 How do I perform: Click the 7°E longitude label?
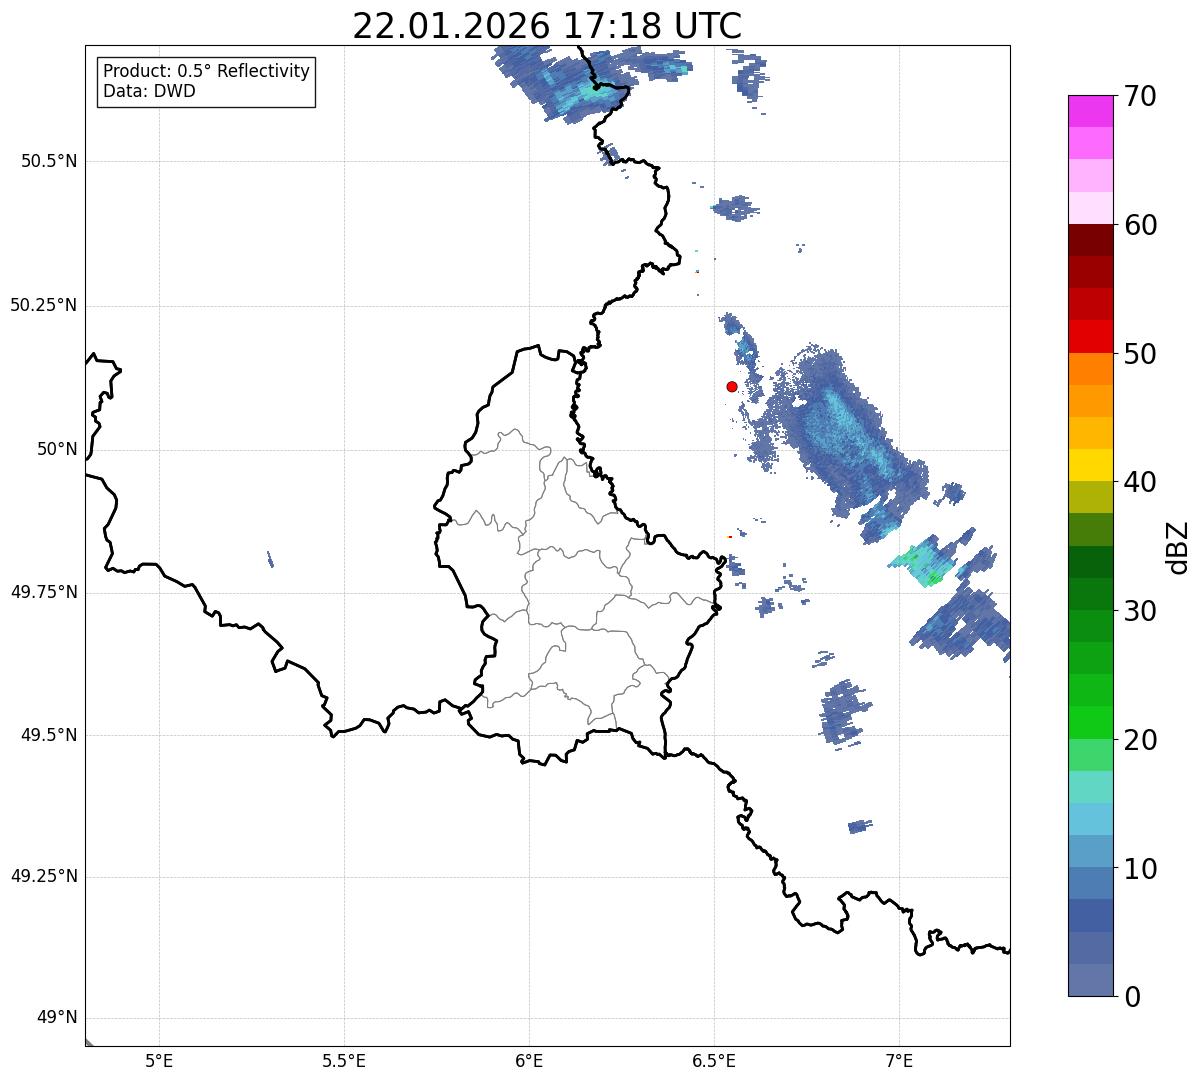(899, 1060)
